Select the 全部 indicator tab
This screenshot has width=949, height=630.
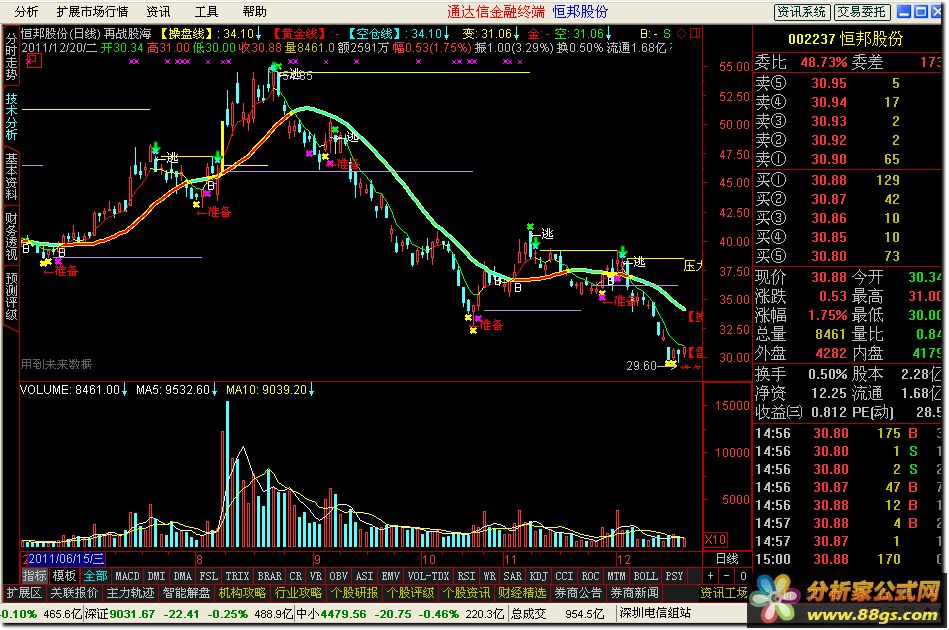95,576
